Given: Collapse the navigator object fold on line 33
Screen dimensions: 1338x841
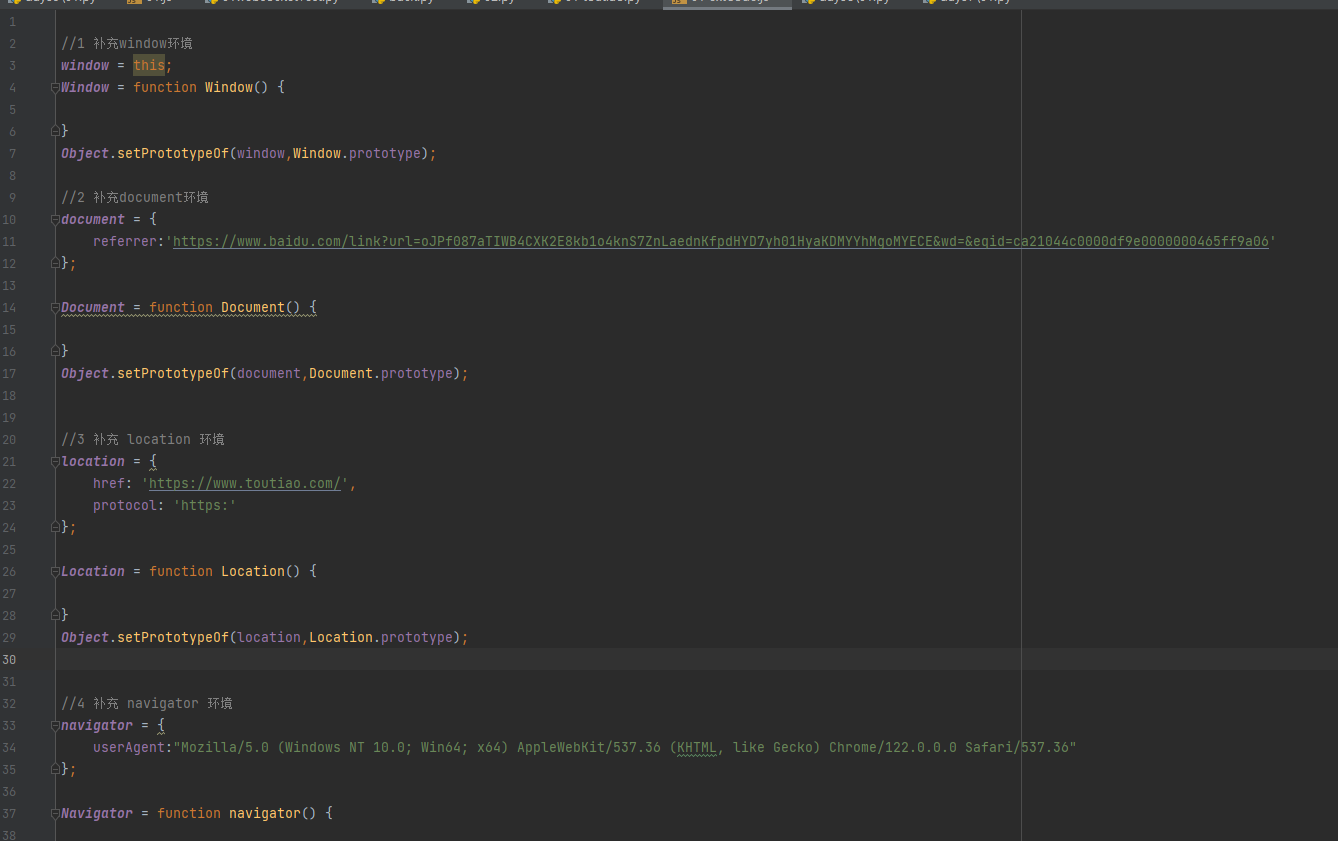Looking at the screenshot, I should pos(56,726).
